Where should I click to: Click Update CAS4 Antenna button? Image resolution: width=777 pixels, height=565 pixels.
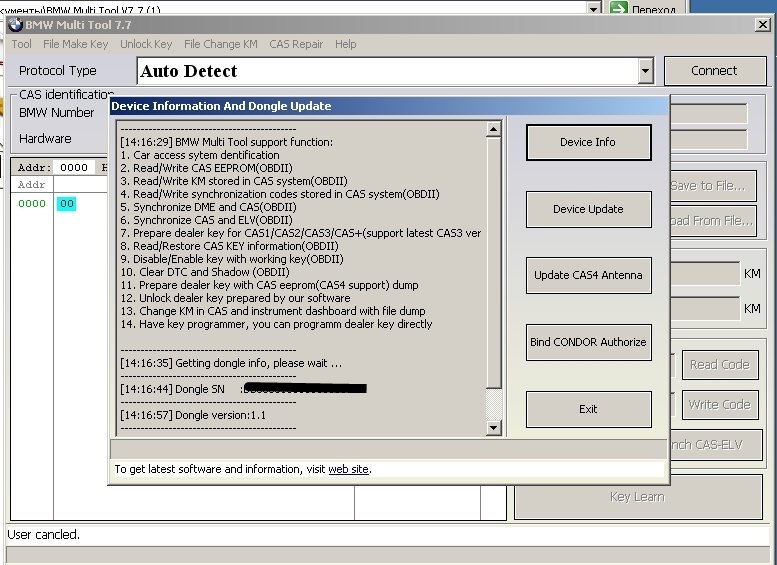coord(588,275)
